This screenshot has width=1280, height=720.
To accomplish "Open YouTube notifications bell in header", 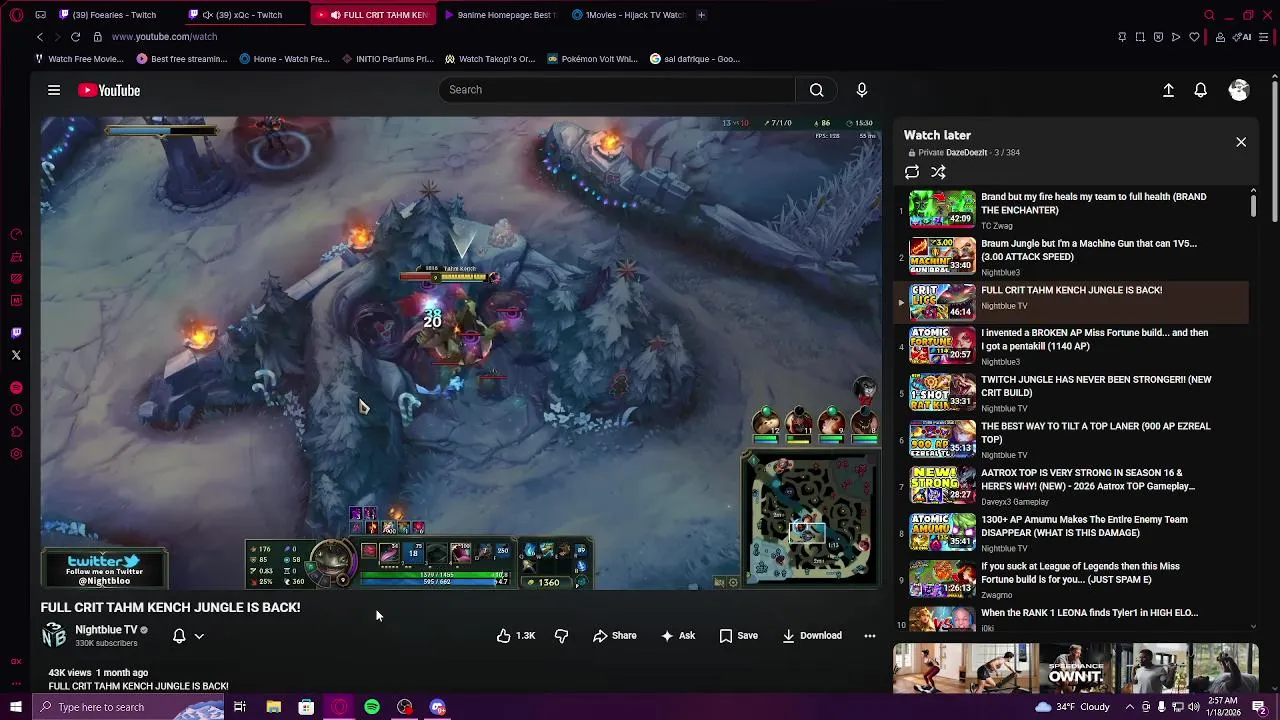I will tap(1201, 90).
